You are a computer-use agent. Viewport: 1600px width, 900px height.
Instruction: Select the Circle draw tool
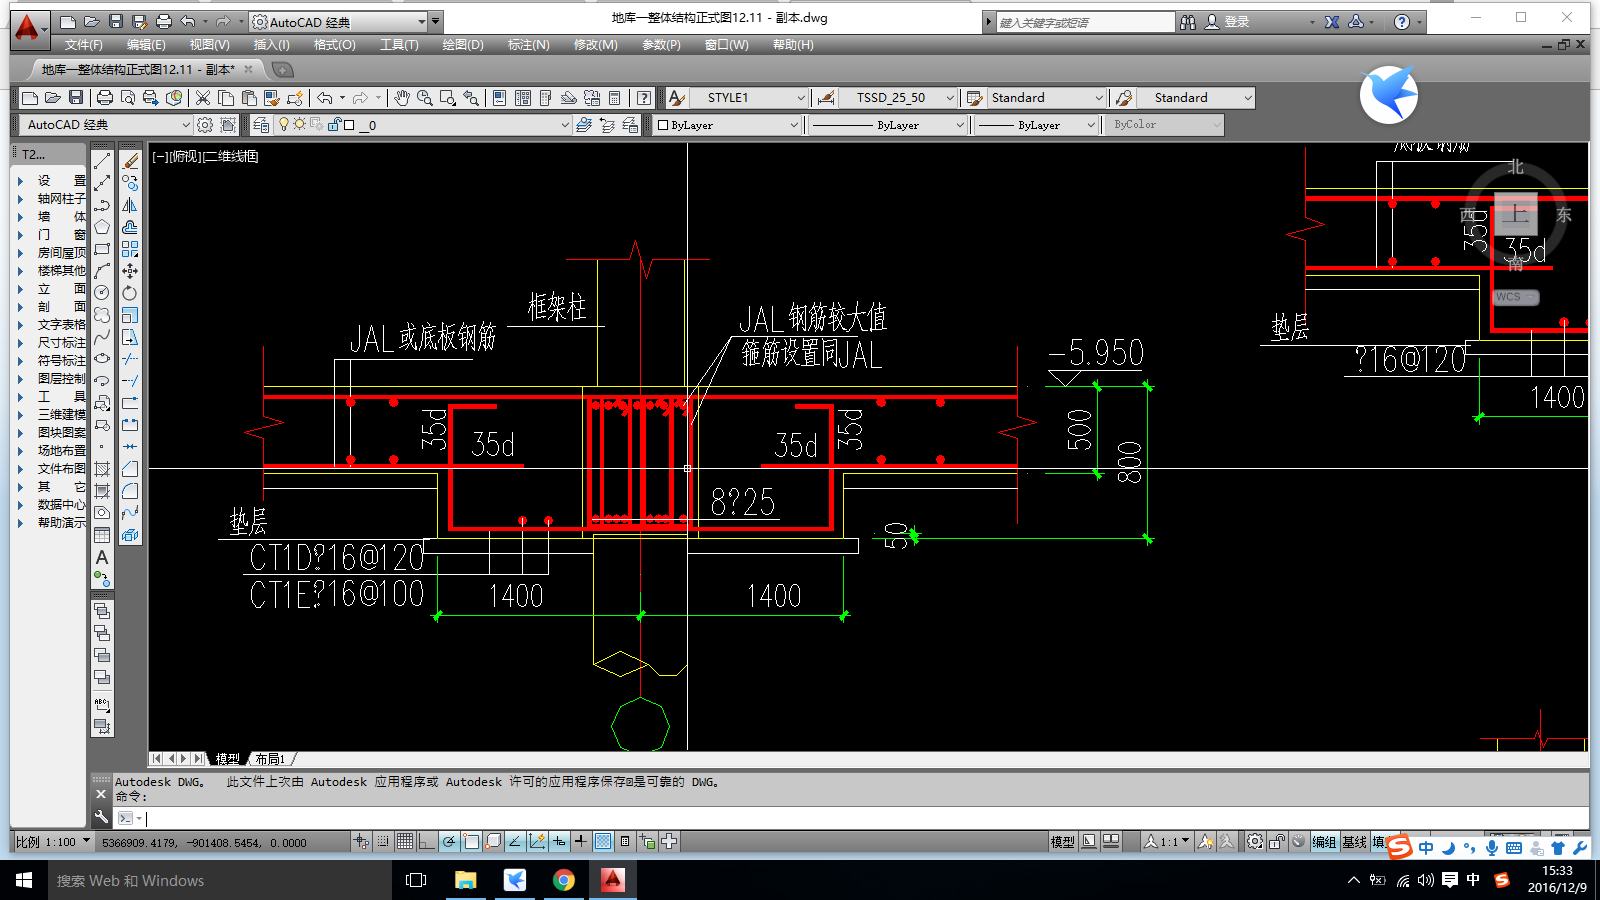click(102, 293)
